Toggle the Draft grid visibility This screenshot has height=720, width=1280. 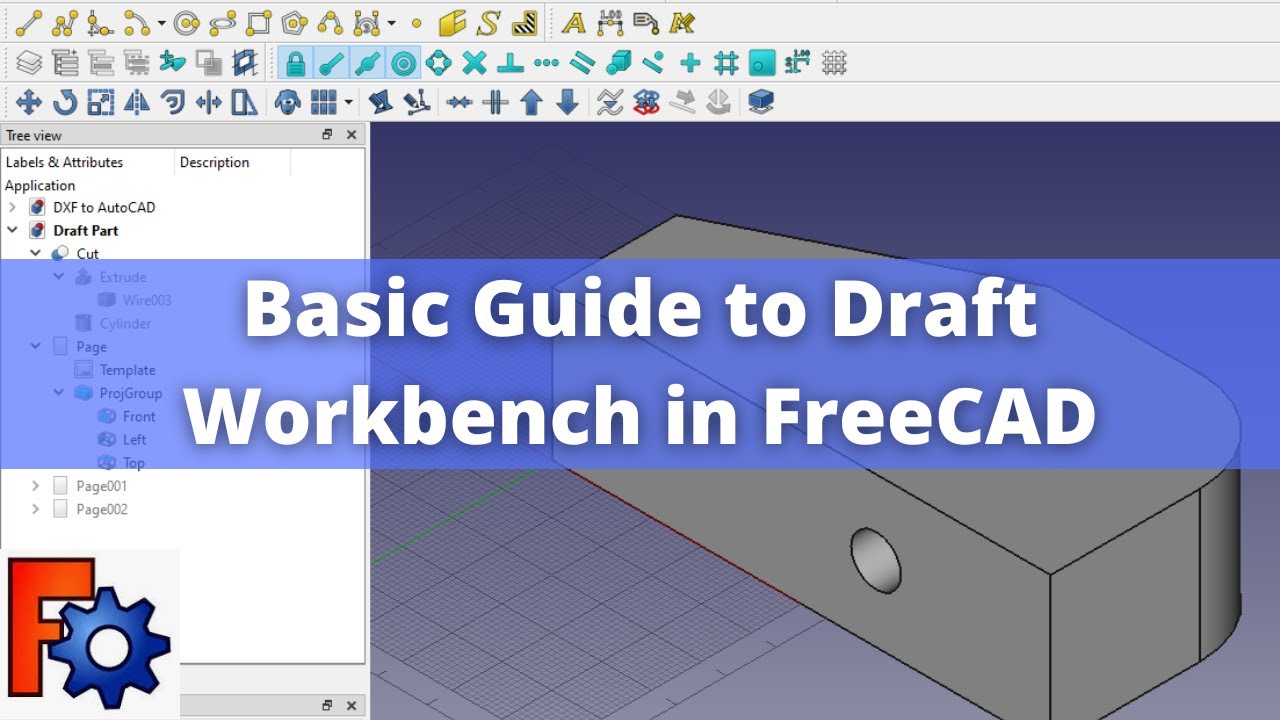point(834,63)
